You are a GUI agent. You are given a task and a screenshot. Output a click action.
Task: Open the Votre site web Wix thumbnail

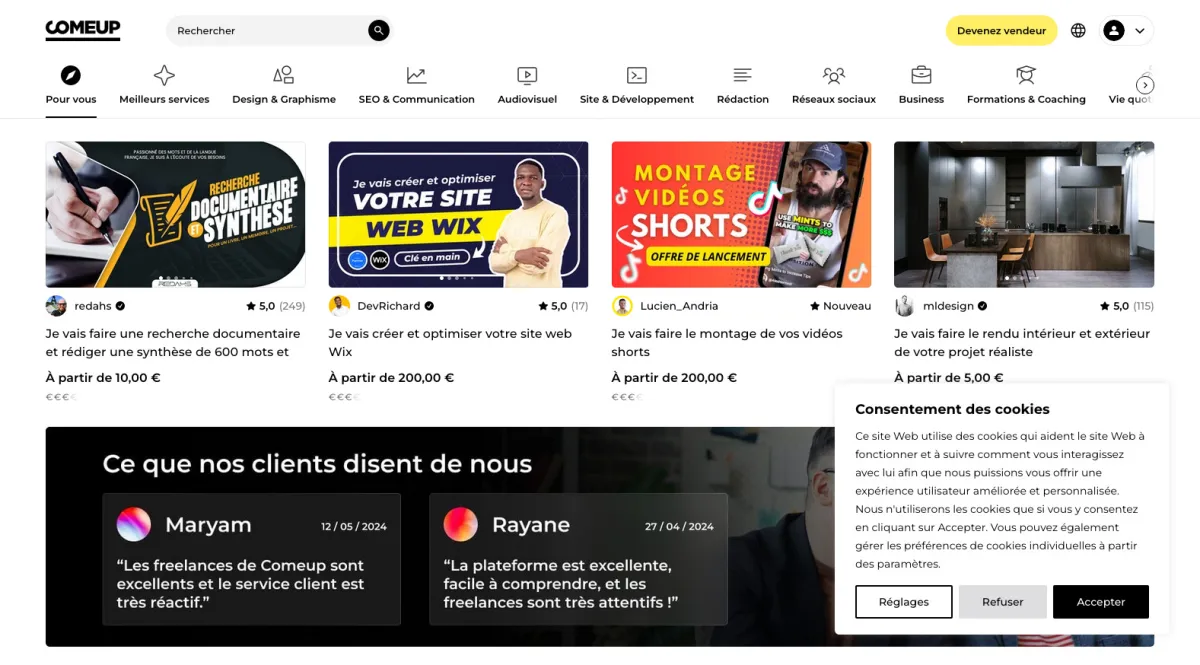[458, 214]
